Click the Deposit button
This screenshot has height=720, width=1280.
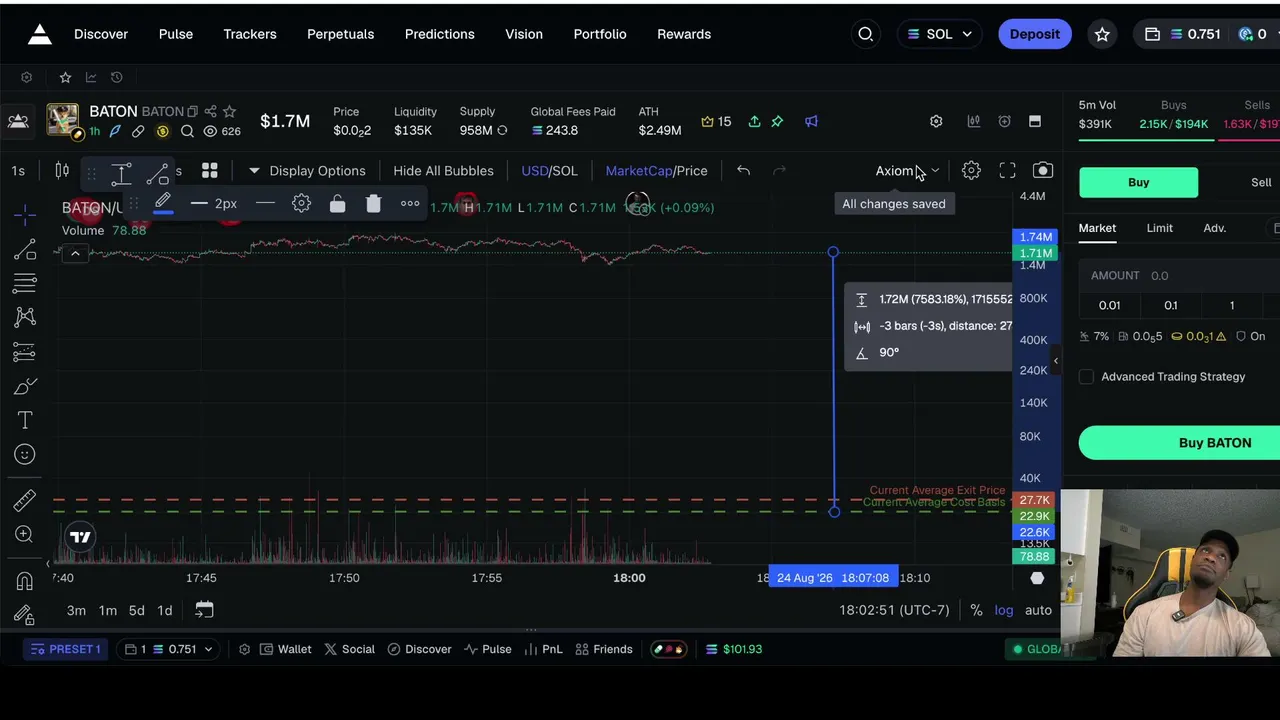(x=1035, y=34)
